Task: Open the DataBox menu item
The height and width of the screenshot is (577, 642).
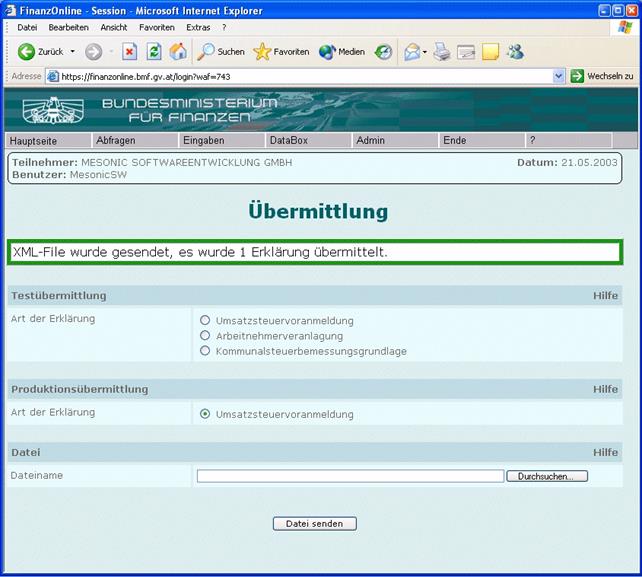Action: point(289,141)
